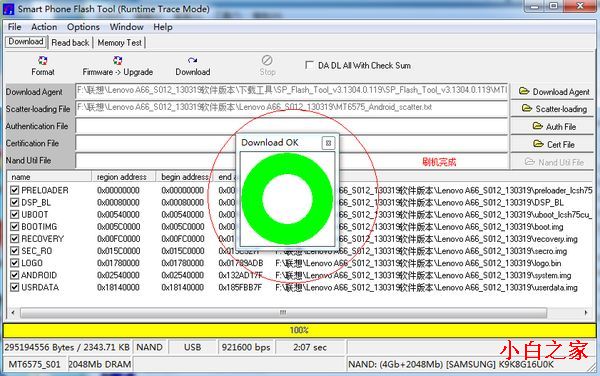600x376 pixels.
Task: Start flashing with the Download toolbar icon
Action: coord(192,61)
